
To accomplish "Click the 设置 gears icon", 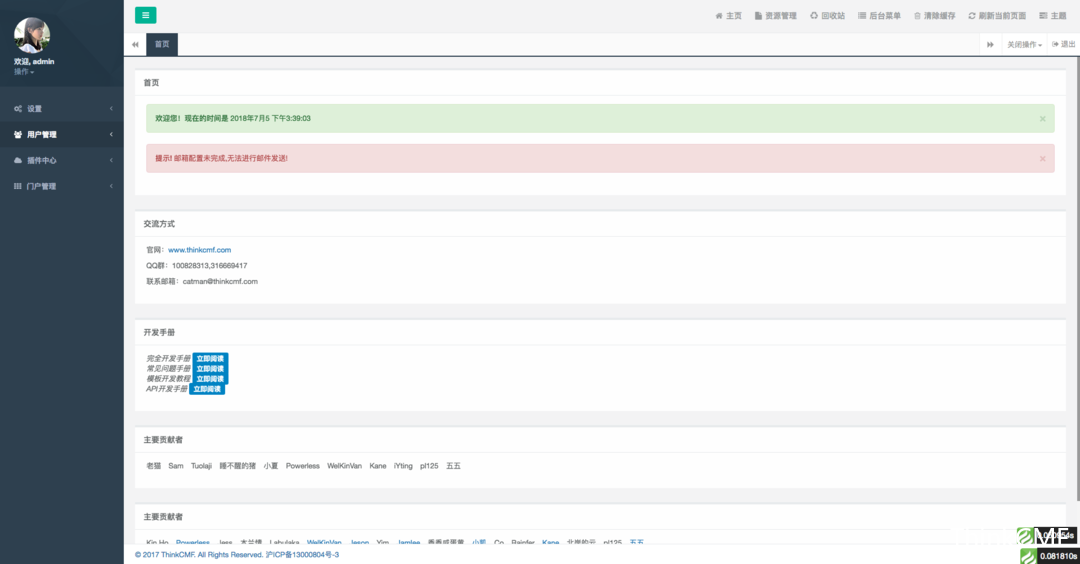I will pyautogui.click(x=18, y=109).
